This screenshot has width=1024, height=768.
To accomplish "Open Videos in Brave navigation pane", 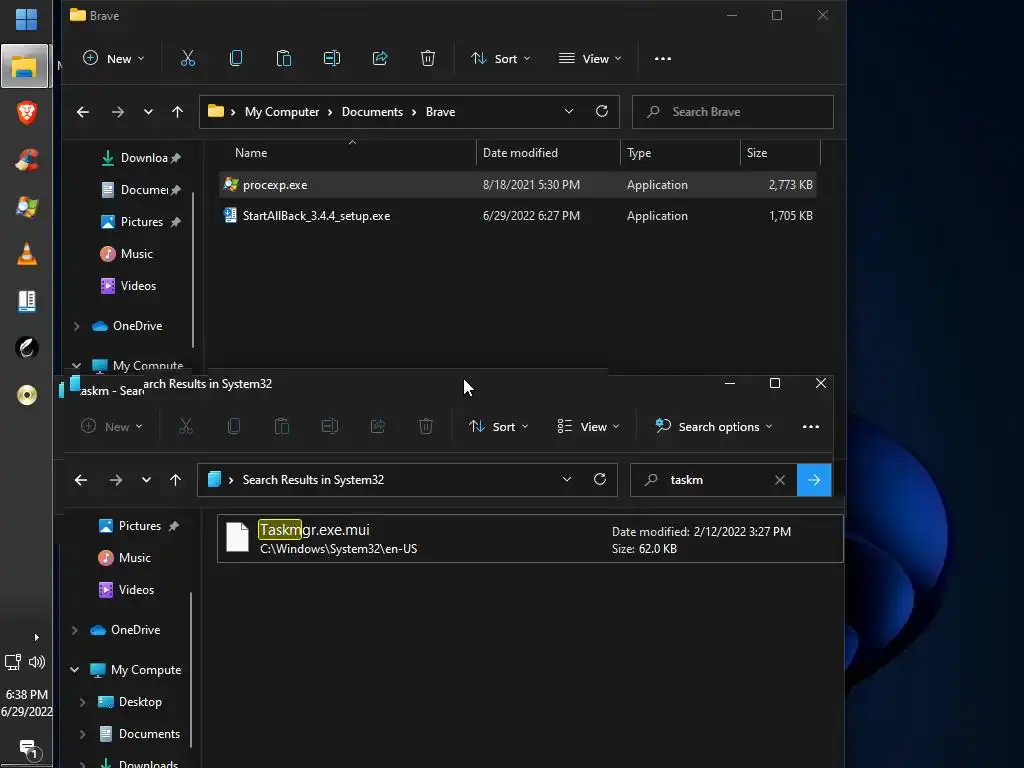I will pos(128,285).
